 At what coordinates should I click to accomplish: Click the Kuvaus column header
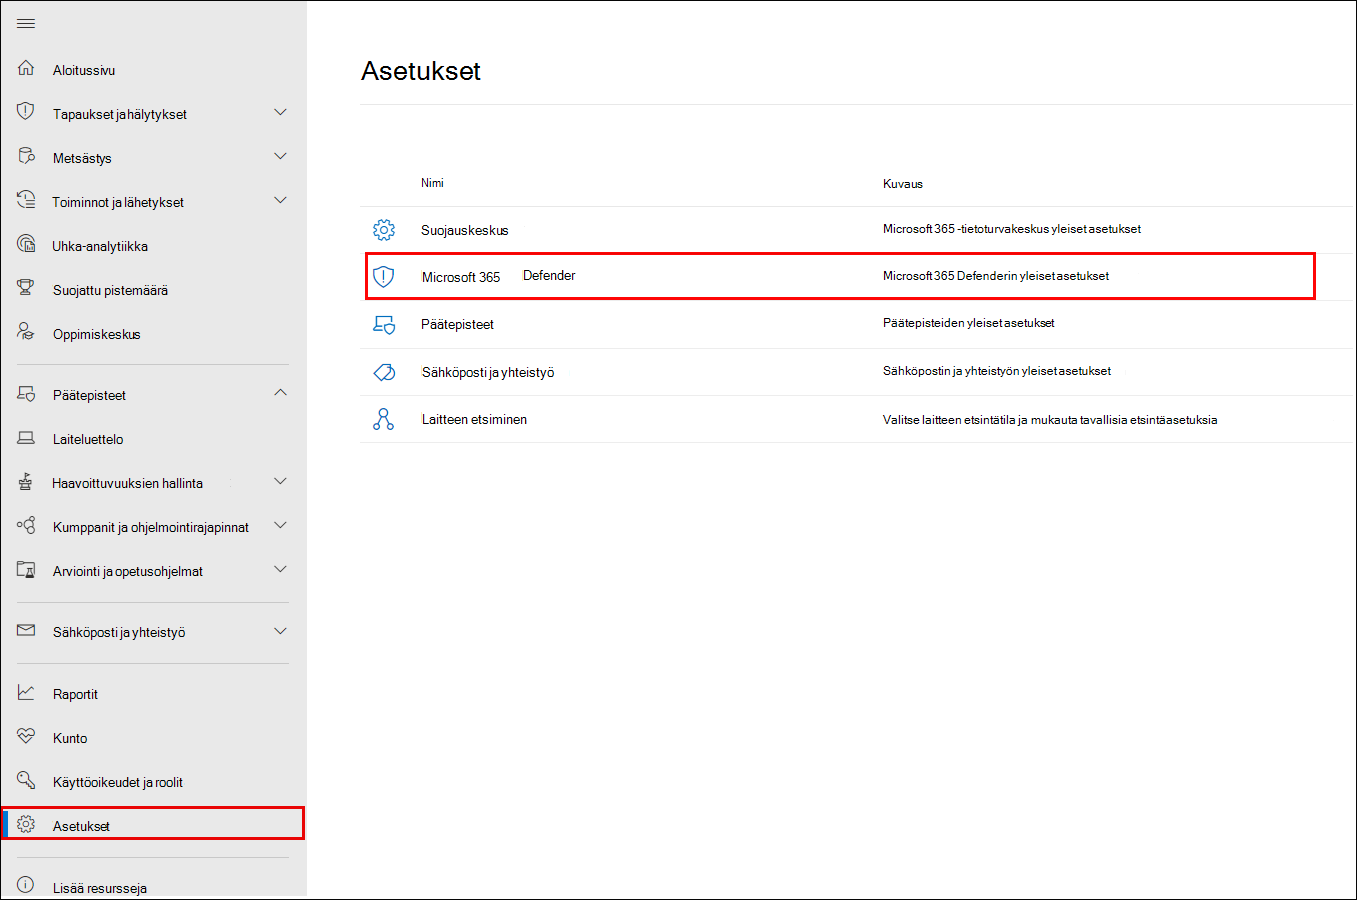903,184
